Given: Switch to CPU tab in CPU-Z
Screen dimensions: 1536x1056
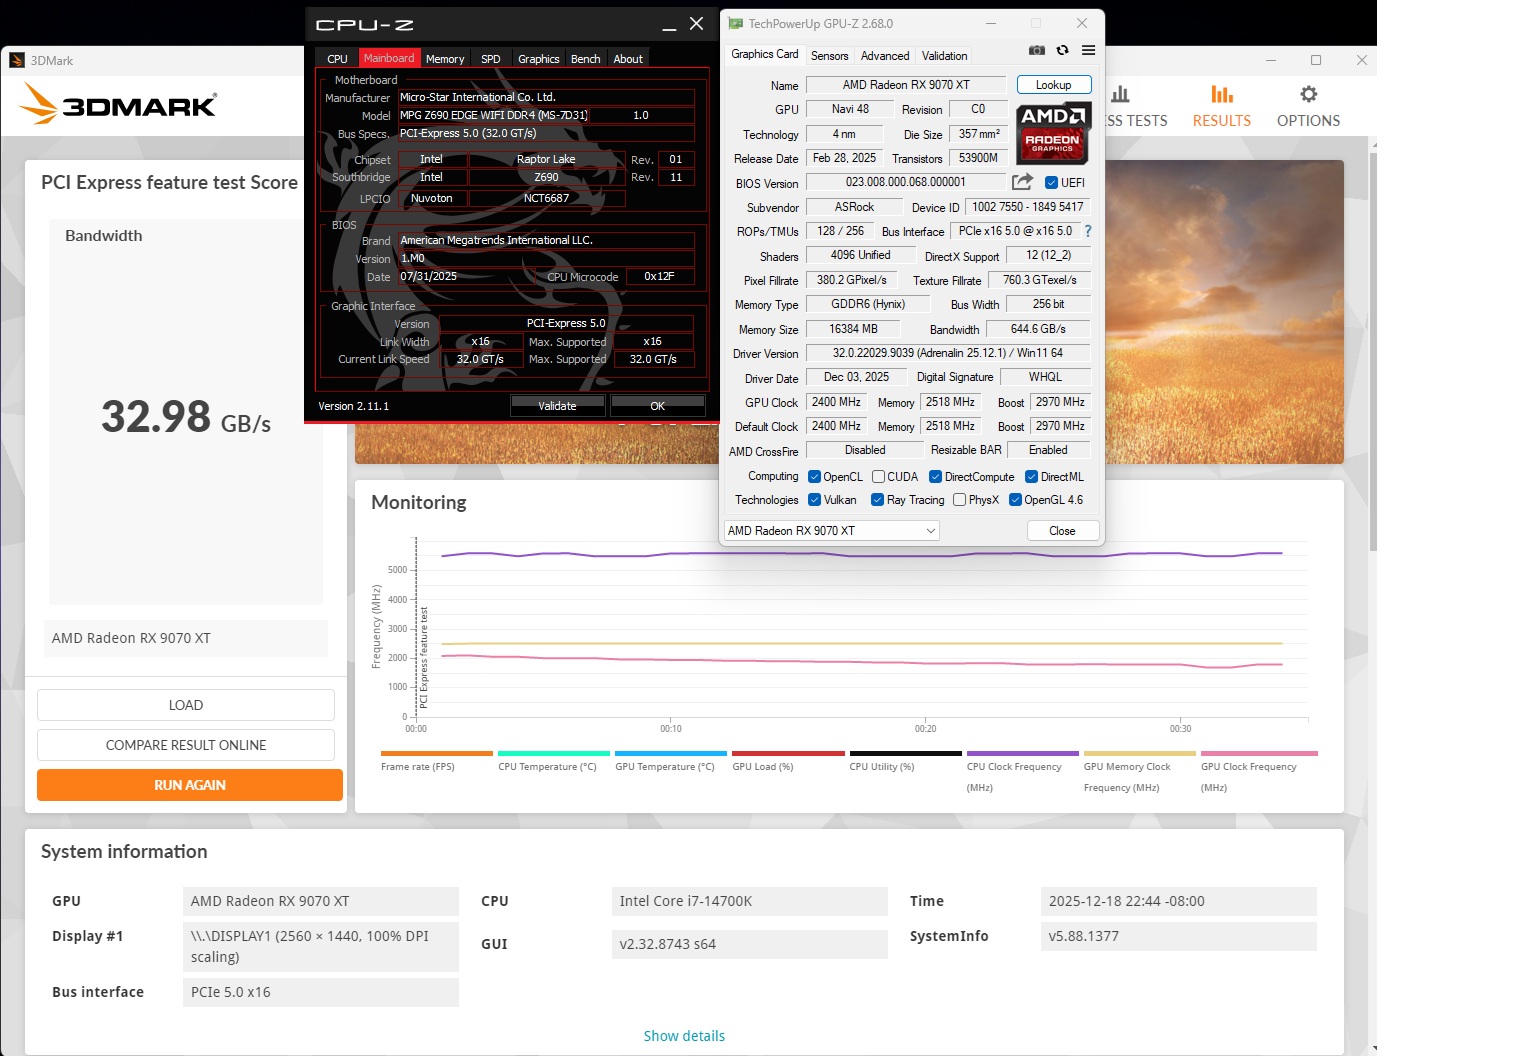Looking at the screenshot, I should pyautogui.click(x=337, y=58).
